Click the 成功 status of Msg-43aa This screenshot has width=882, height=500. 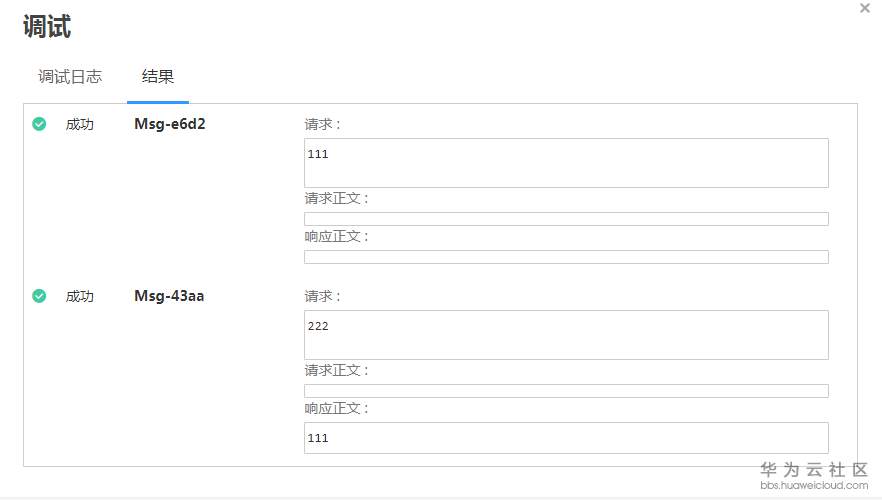click(80, 297)
